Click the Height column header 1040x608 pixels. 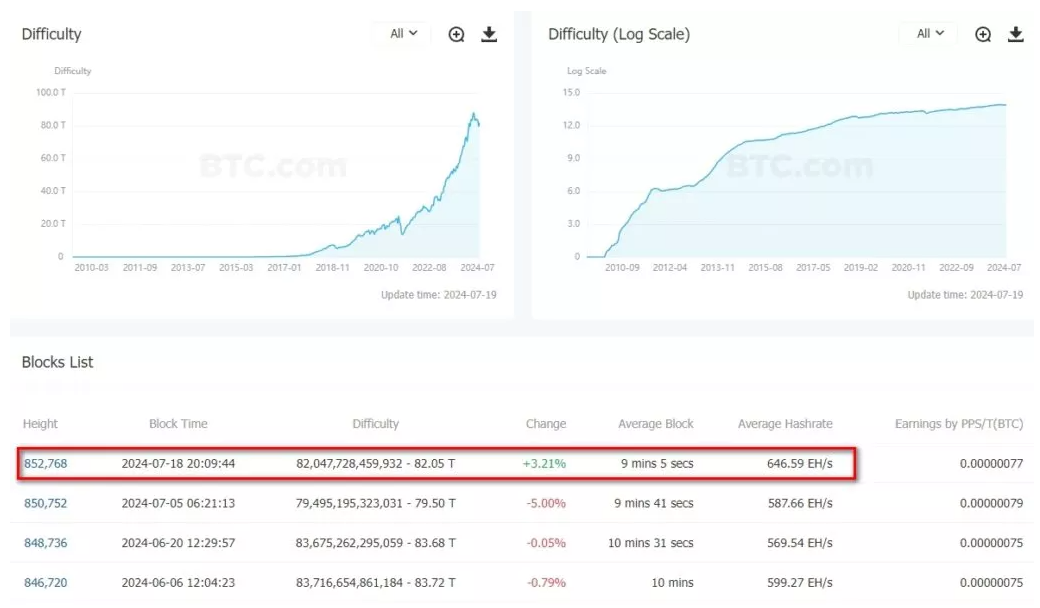pos(40,424)
